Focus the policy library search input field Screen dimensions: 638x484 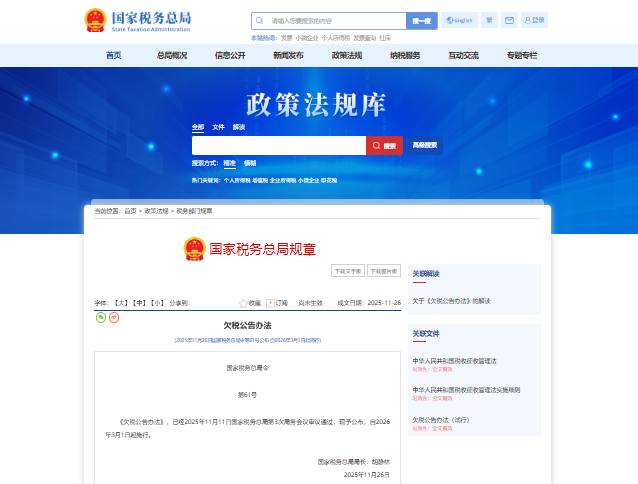click(279, 146)
